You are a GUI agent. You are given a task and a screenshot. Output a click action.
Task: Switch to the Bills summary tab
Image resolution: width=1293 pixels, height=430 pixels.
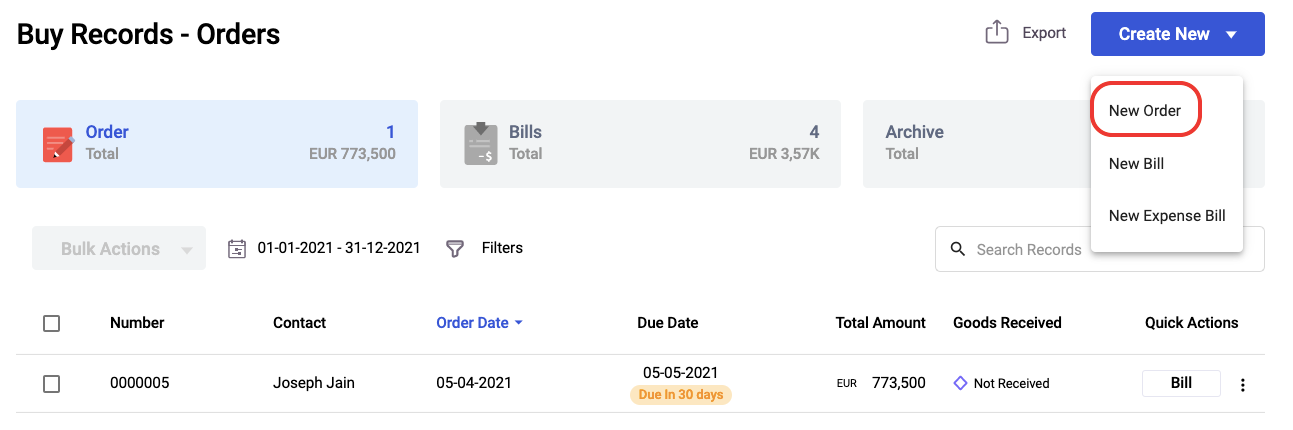[640, 144]
